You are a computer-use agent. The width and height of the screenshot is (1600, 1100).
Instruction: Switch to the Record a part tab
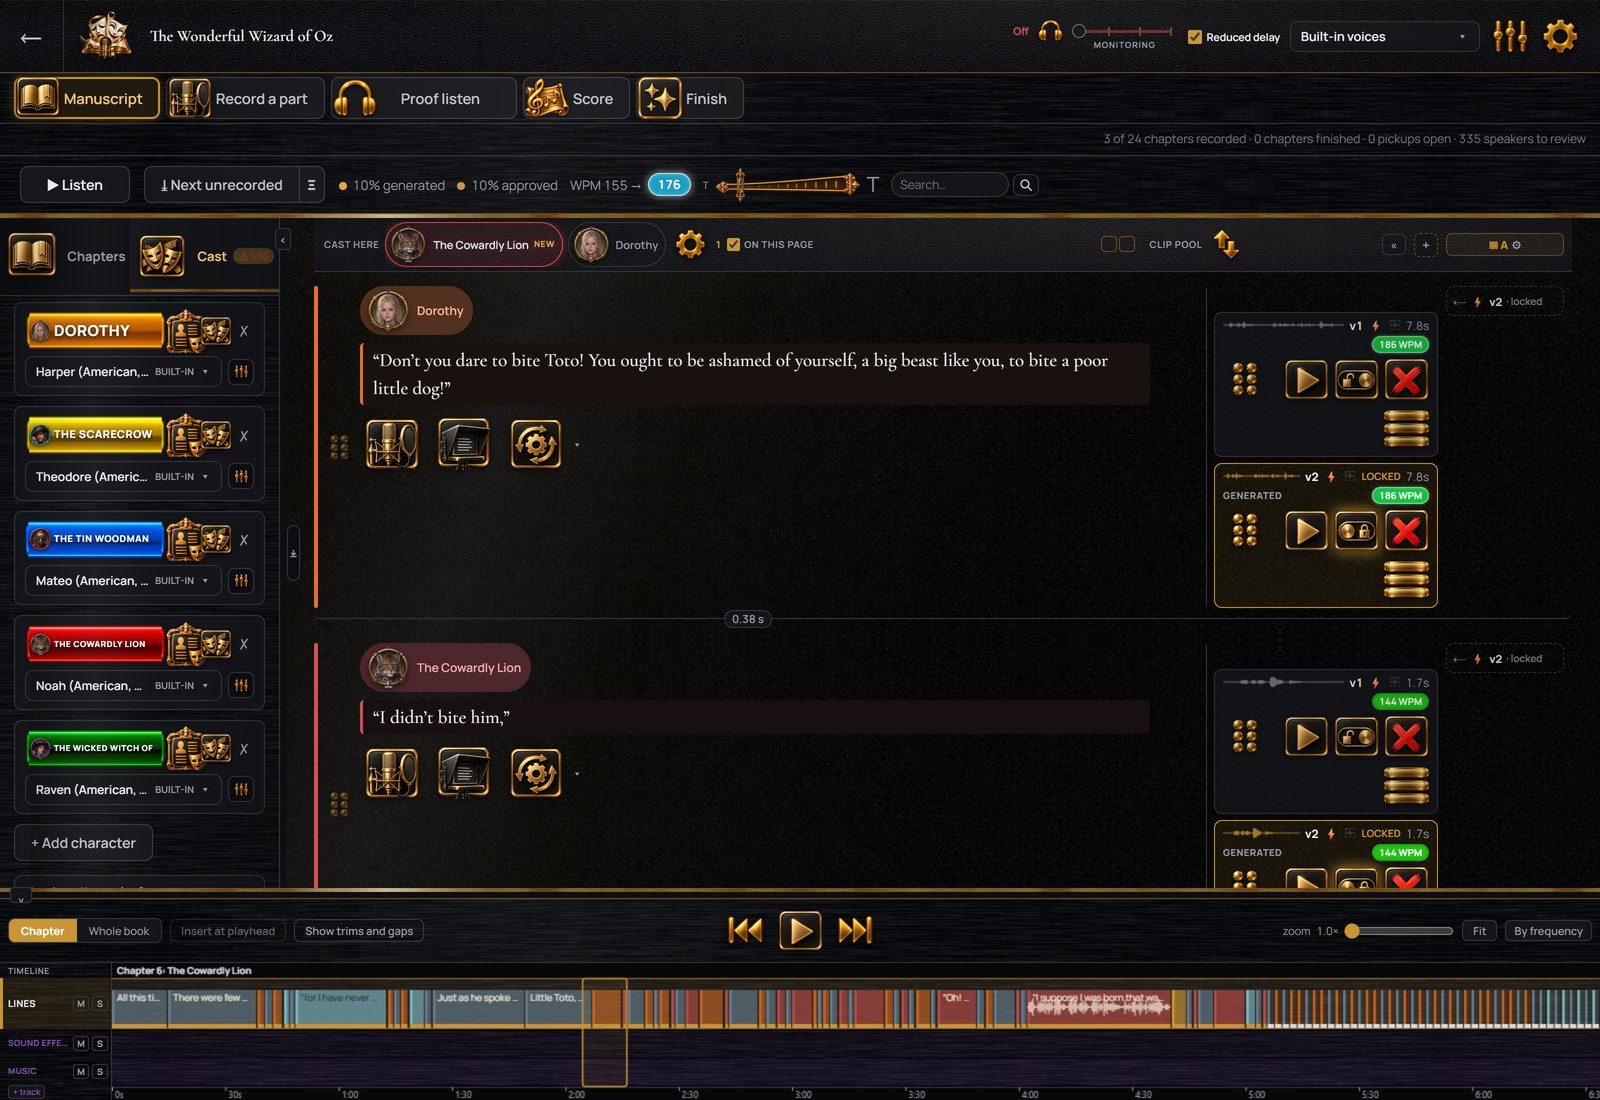click(x=246, y=98)
